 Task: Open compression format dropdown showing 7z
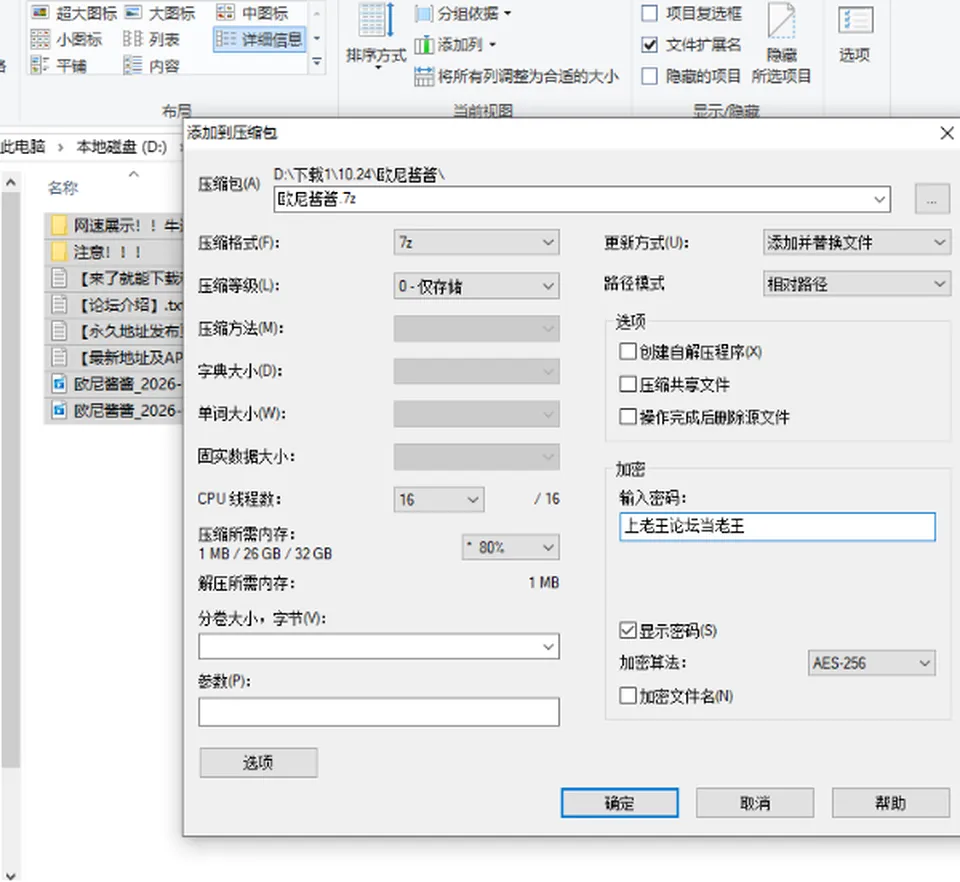pyautogui.click(x=476, y=243)
